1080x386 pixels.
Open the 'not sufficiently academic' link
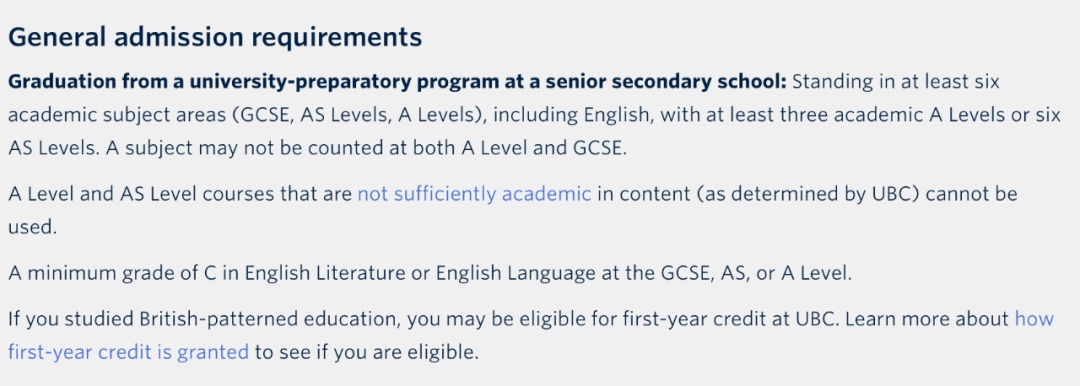[x=474, y=194]
